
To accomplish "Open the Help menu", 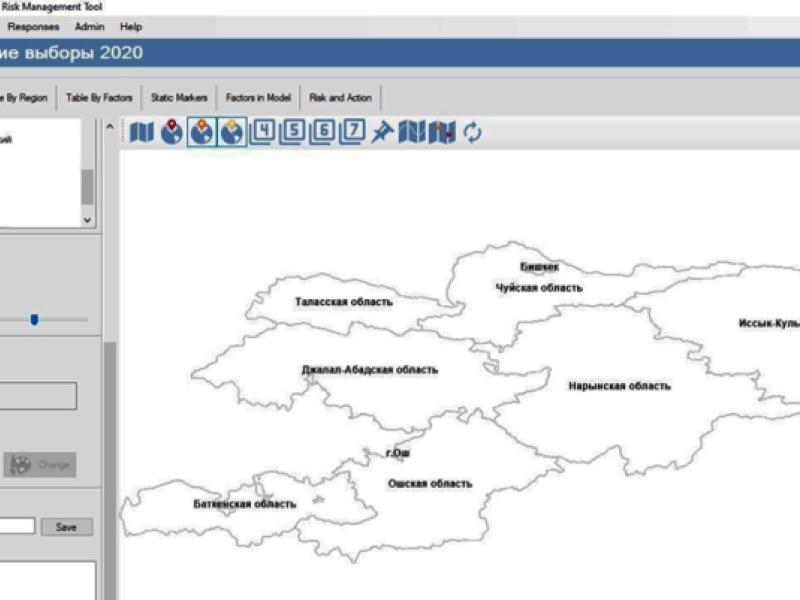I will click(131, 27).
